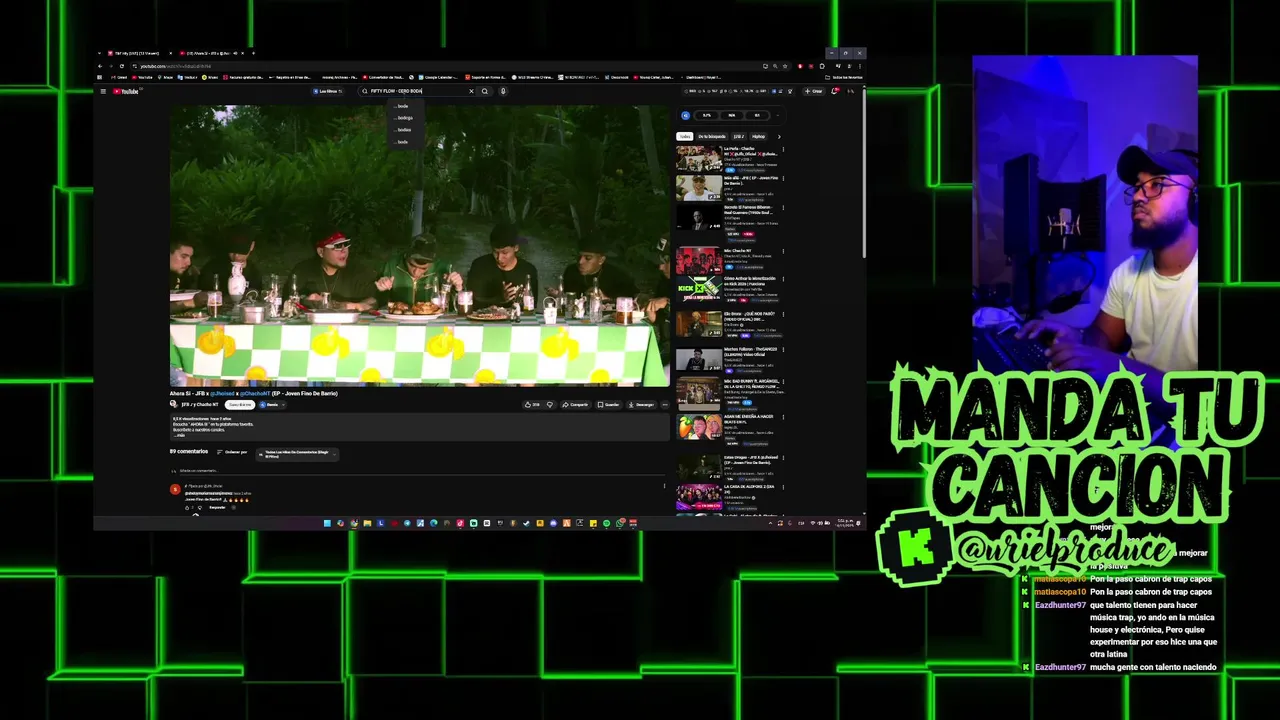This screenshot has height=720, width=1280.
Task: Open the @Jhoised channel link in title
Action: (x=222, y=393)
